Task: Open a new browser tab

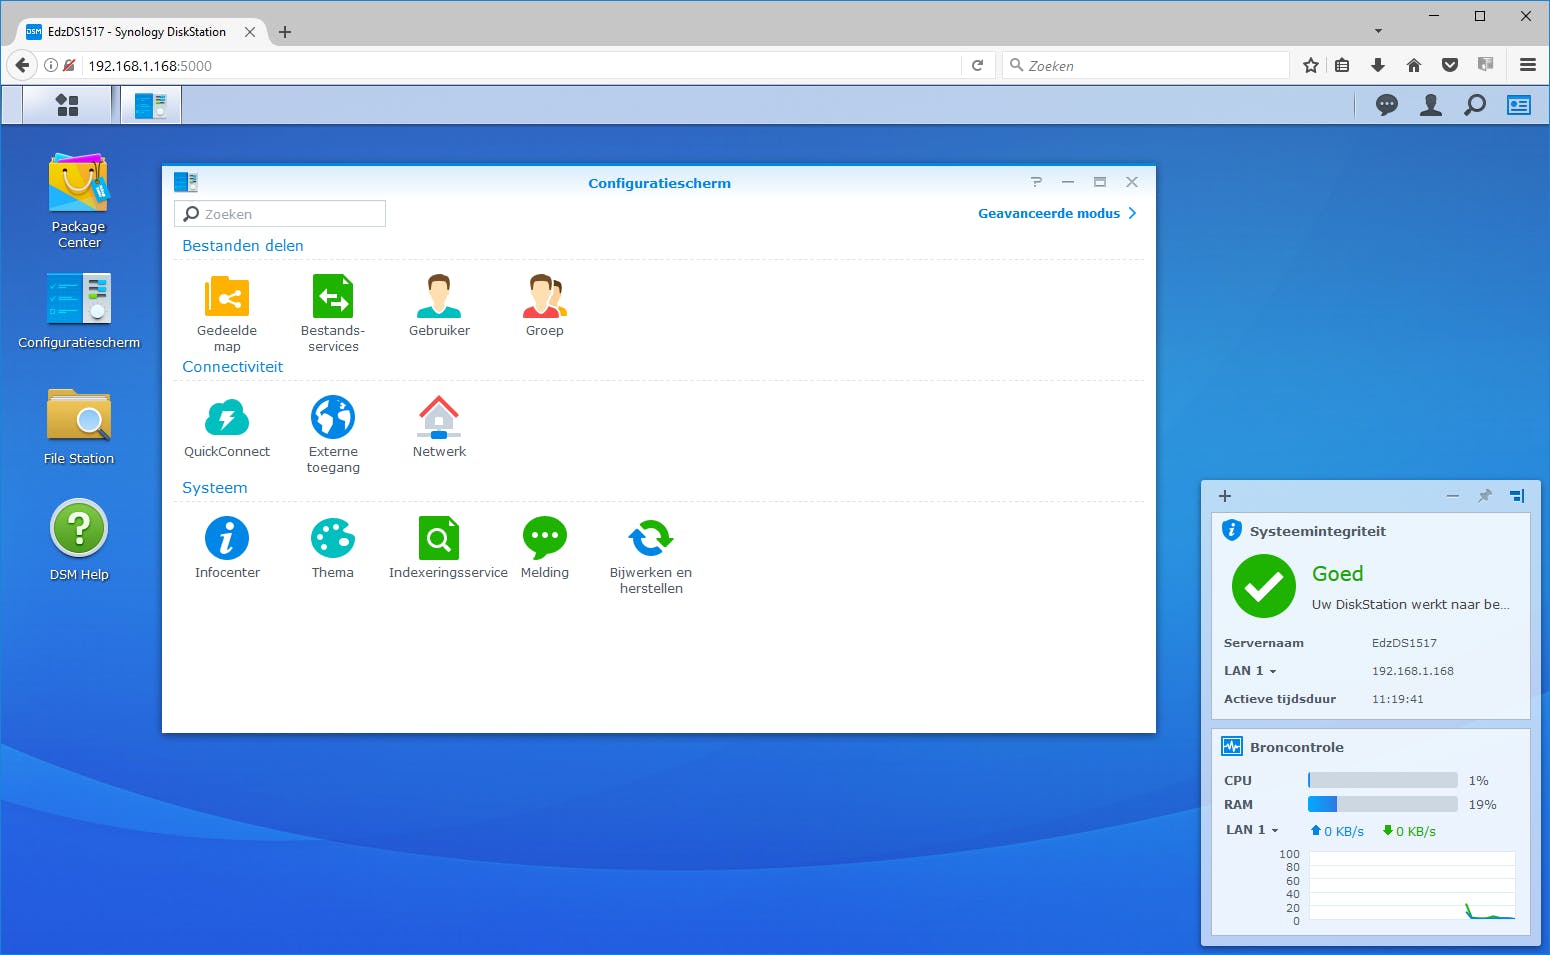Action: tap(285, 32)
